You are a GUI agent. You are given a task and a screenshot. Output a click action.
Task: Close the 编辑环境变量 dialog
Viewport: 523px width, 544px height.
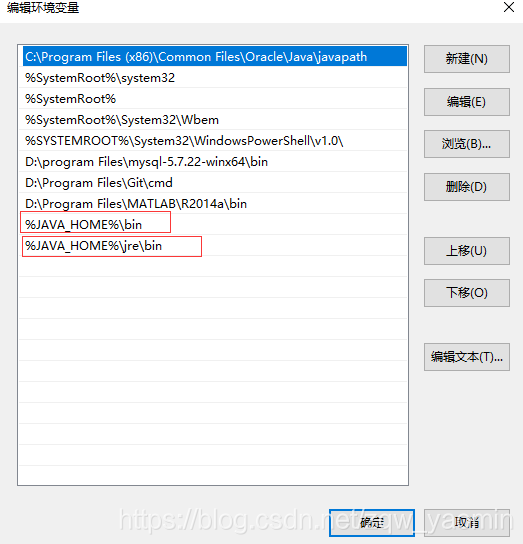pos(509,7)
